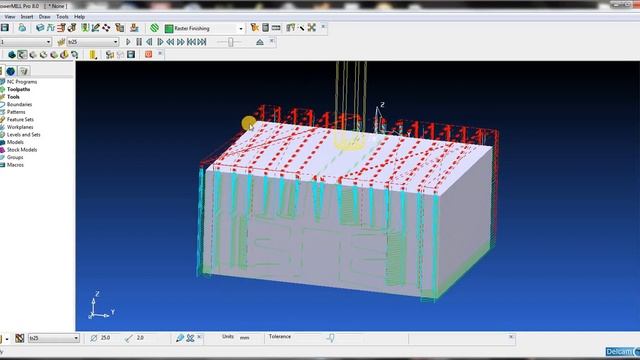Play the toolpath simulation
The image size is (640, 360).
[128, 42]
